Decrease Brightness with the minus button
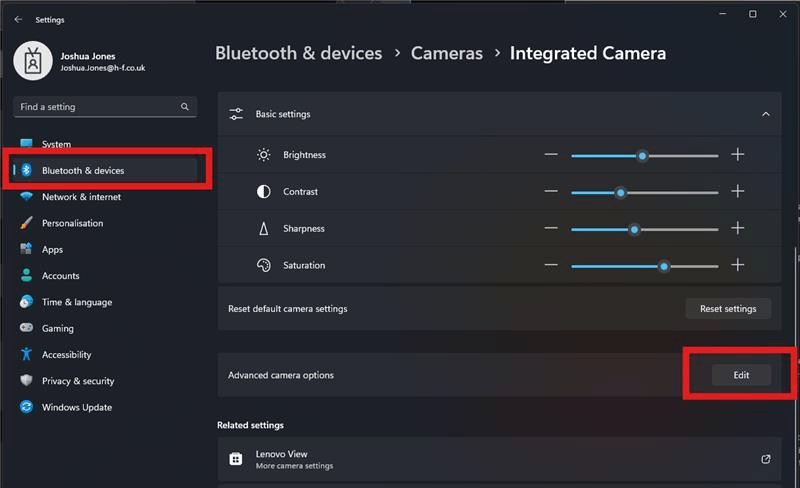Screen dimensions: 800x488 551,154
